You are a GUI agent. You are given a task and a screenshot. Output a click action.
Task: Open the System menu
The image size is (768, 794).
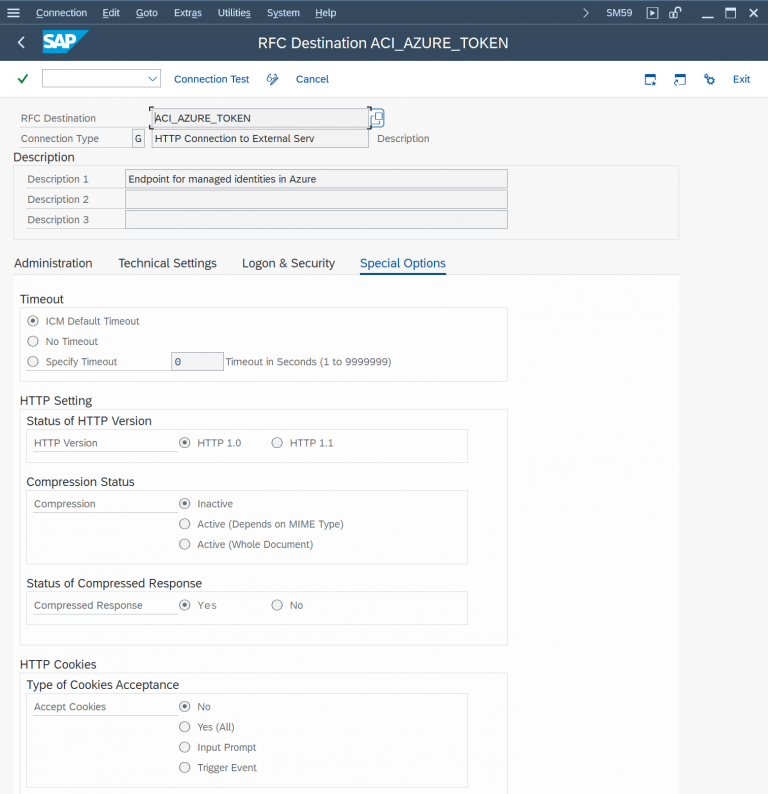coord(283,13)
